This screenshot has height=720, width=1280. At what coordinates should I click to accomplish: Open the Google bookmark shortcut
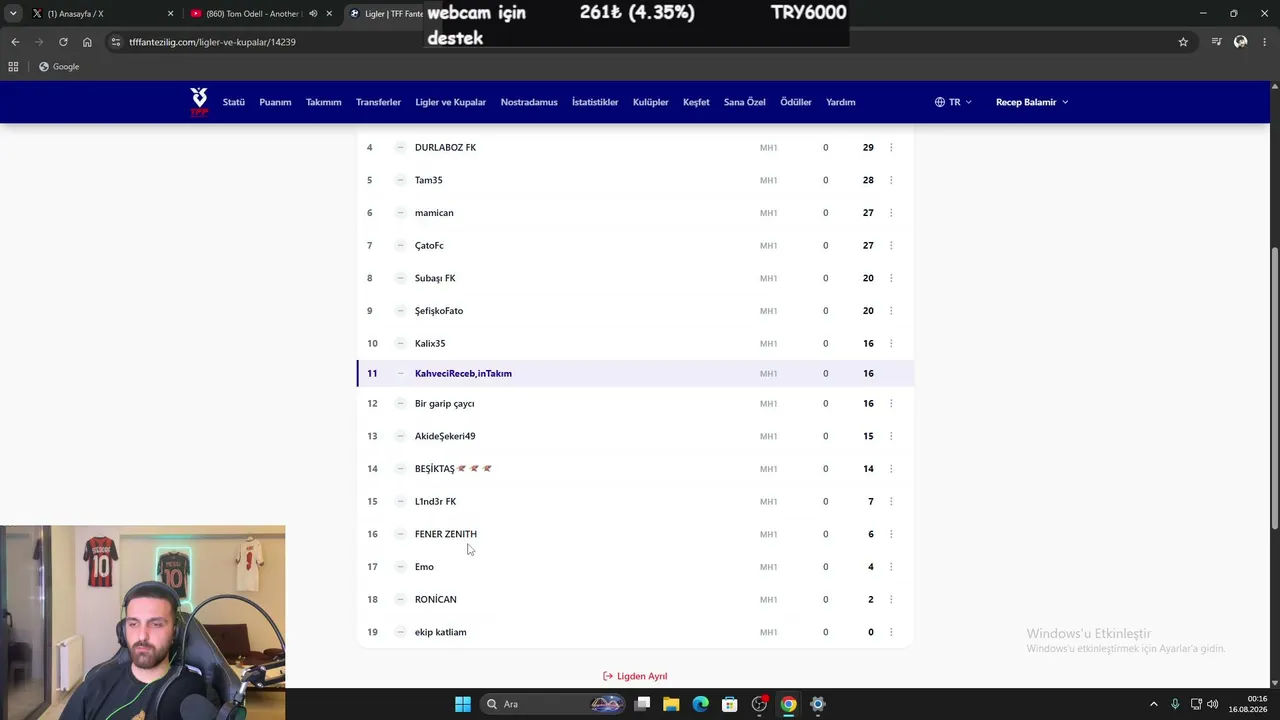coord(59,66)
